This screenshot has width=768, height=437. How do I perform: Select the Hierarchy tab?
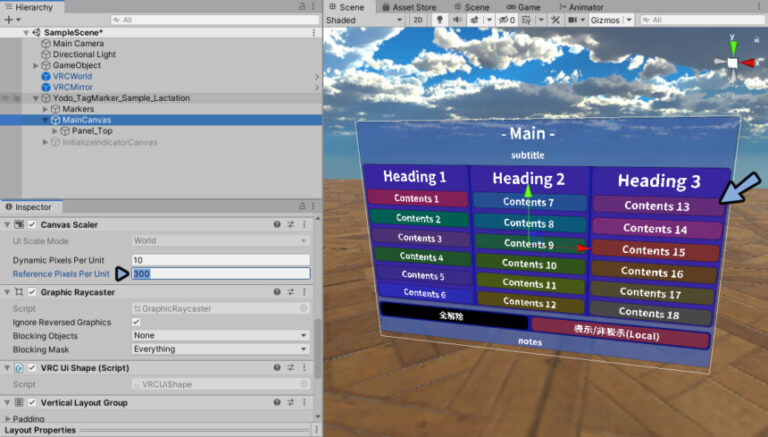click(x=29, y=7)
